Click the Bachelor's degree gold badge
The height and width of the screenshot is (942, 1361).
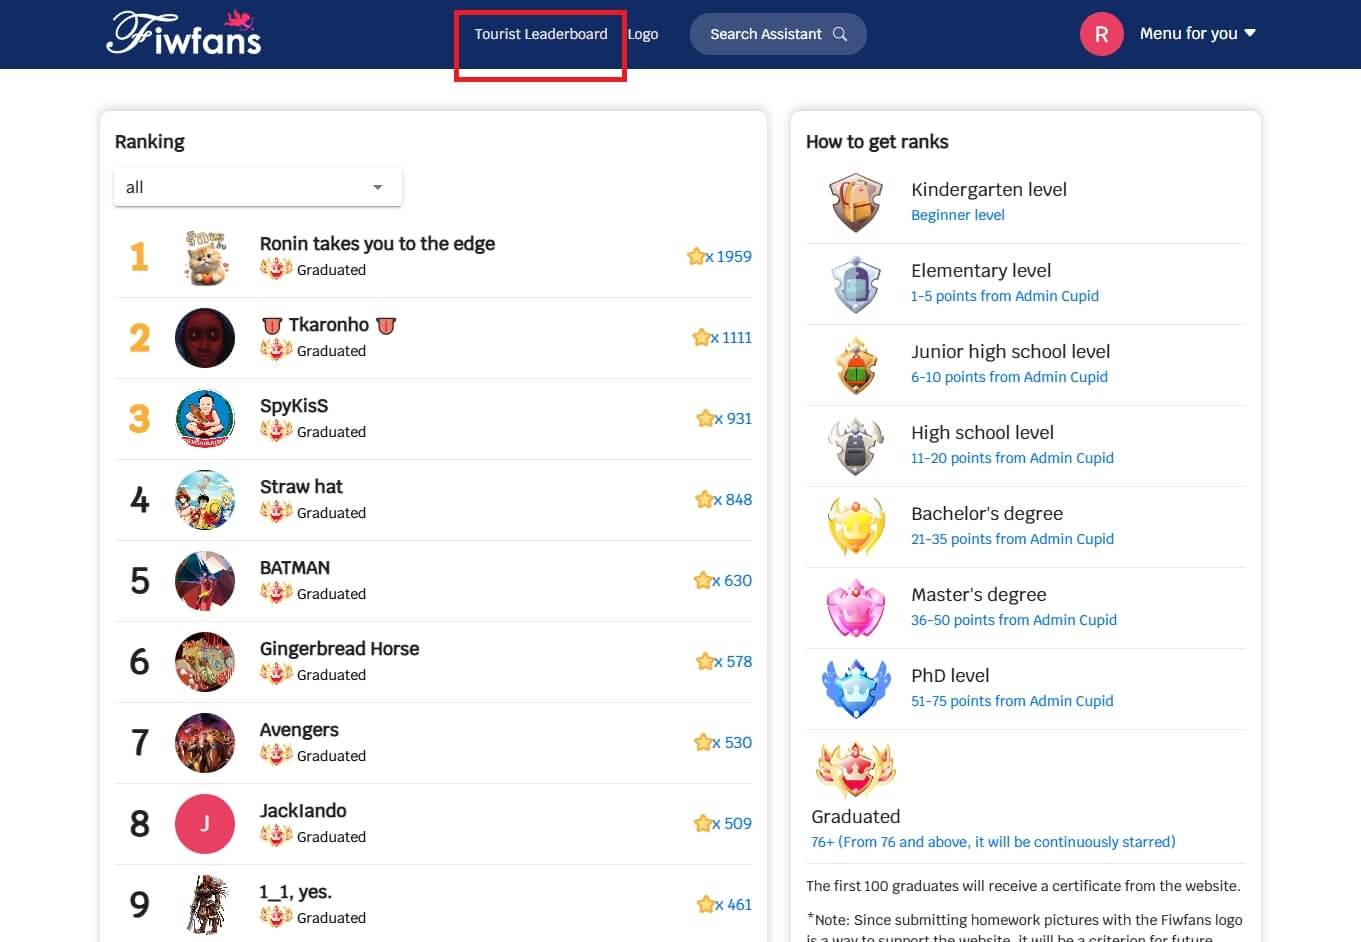[855, 526]
